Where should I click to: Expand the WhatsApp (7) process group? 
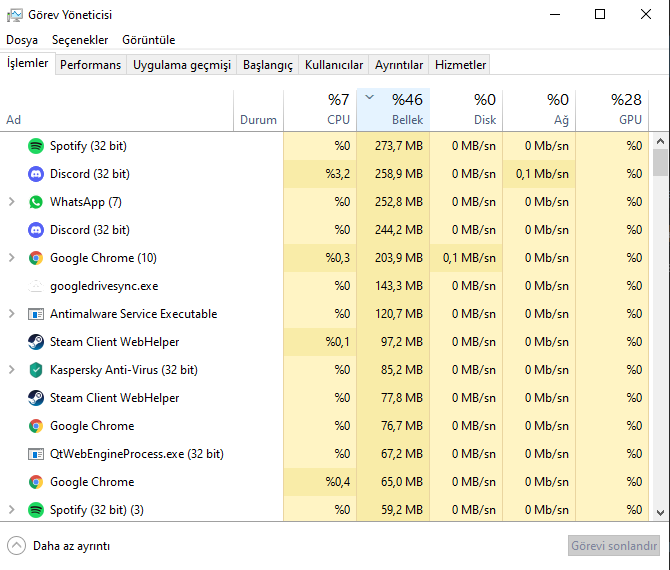tap(11, 202)
